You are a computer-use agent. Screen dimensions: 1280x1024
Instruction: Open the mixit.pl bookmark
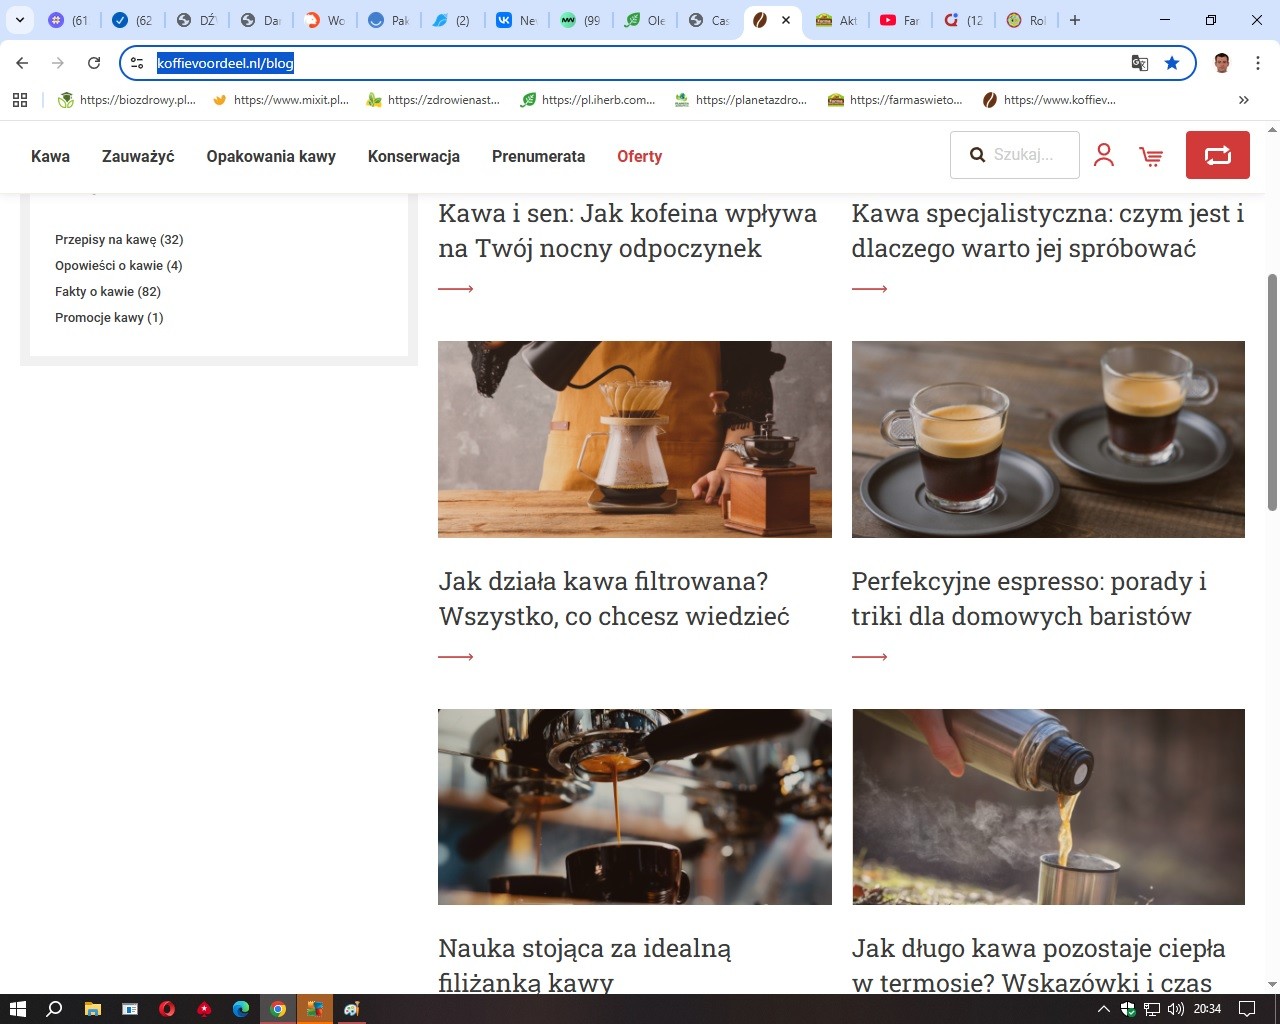[x=281, y=100]
